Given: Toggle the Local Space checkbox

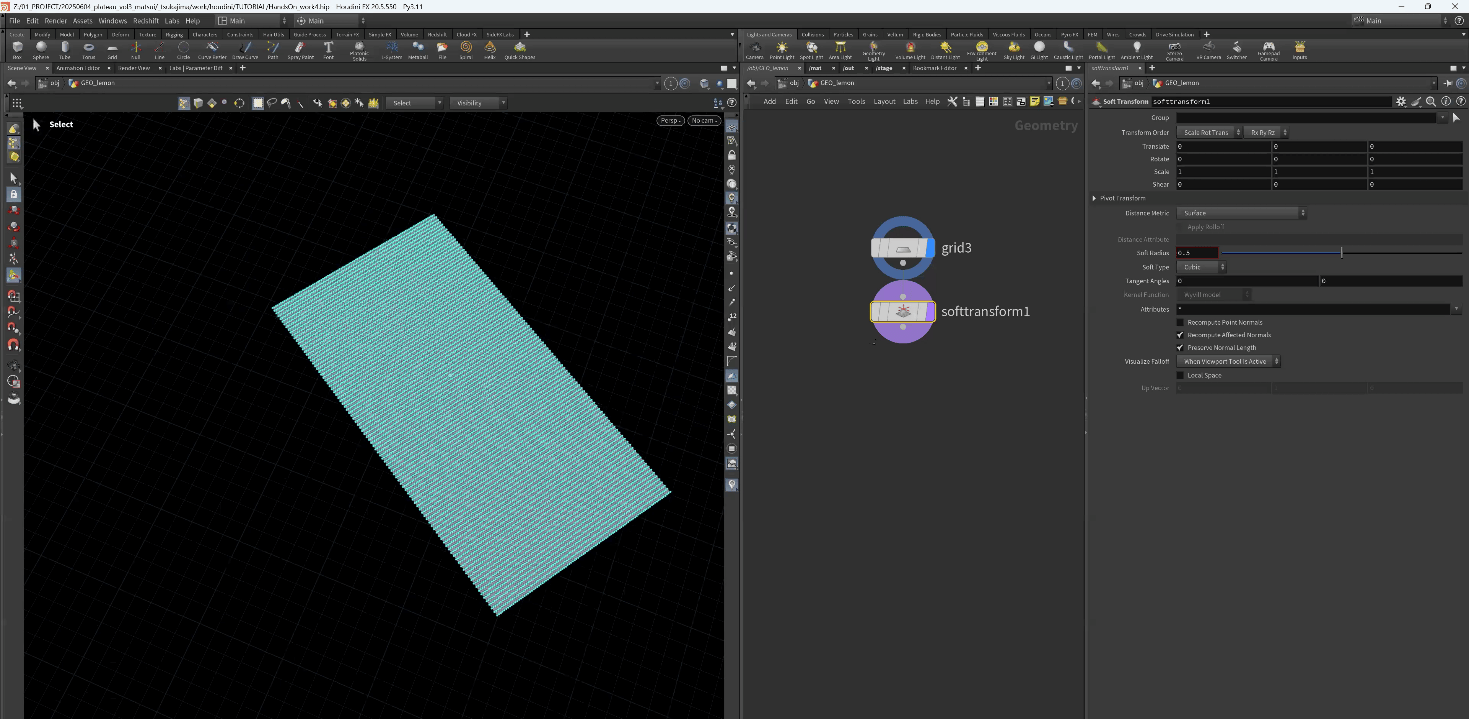Looking at the screenshot, I should 1180,375.
